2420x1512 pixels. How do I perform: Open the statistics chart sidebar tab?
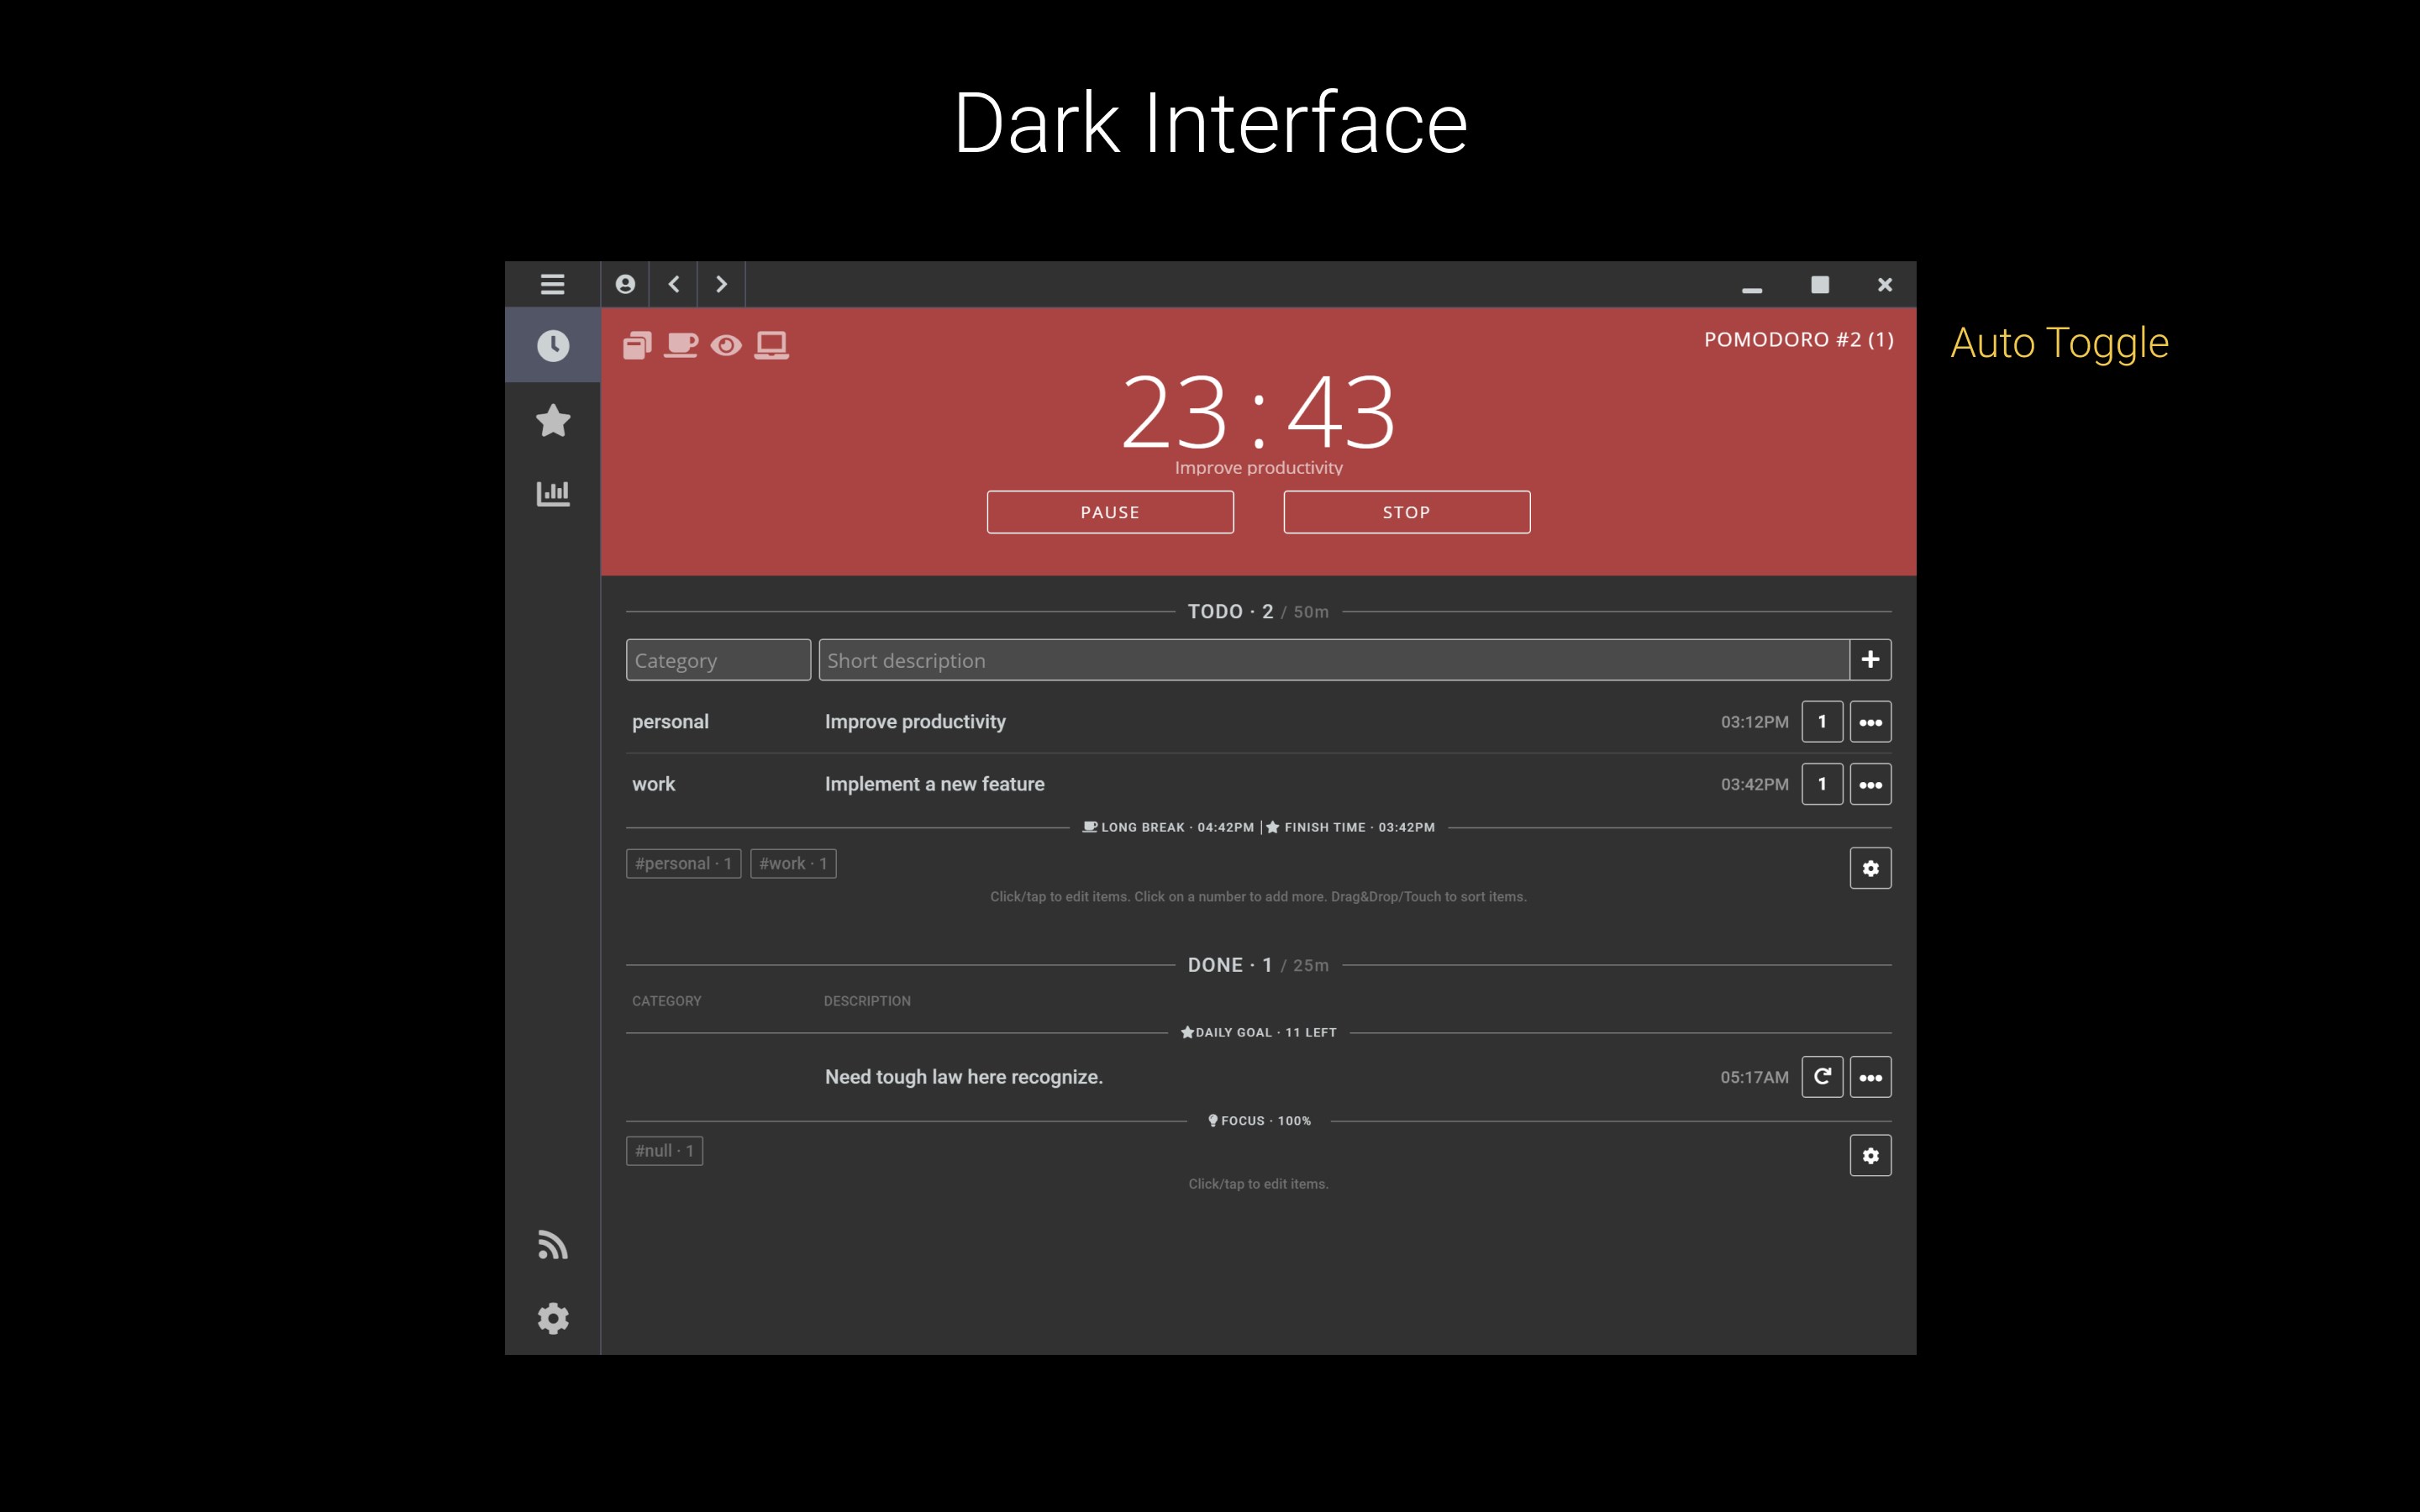coord(553,493)
